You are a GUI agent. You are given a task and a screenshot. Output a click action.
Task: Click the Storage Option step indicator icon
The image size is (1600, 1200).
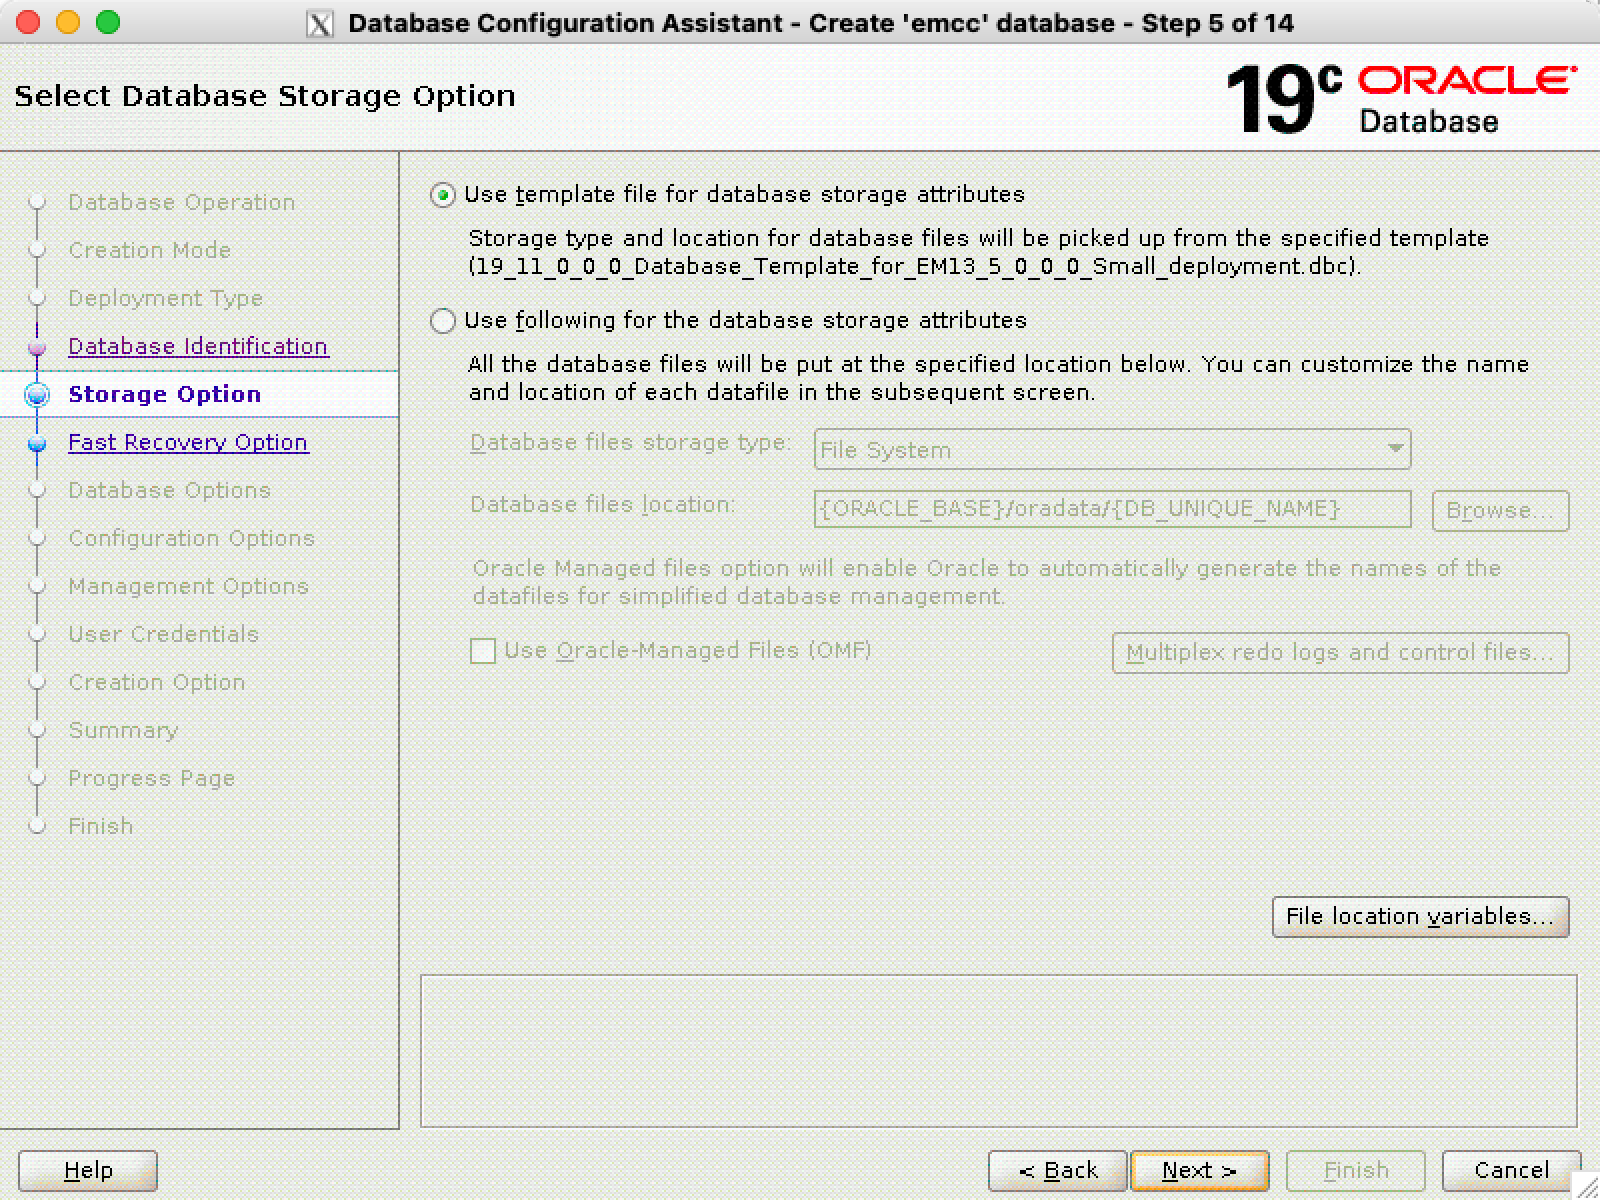[37, 395]
